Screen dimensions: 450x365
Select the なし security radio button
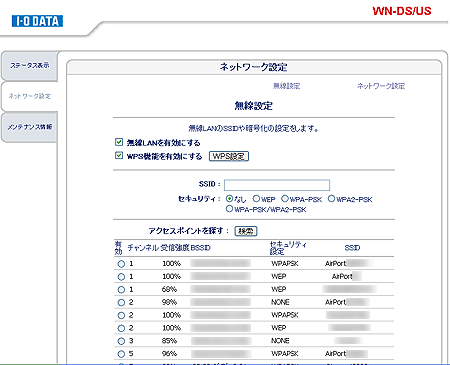(229, 199)
